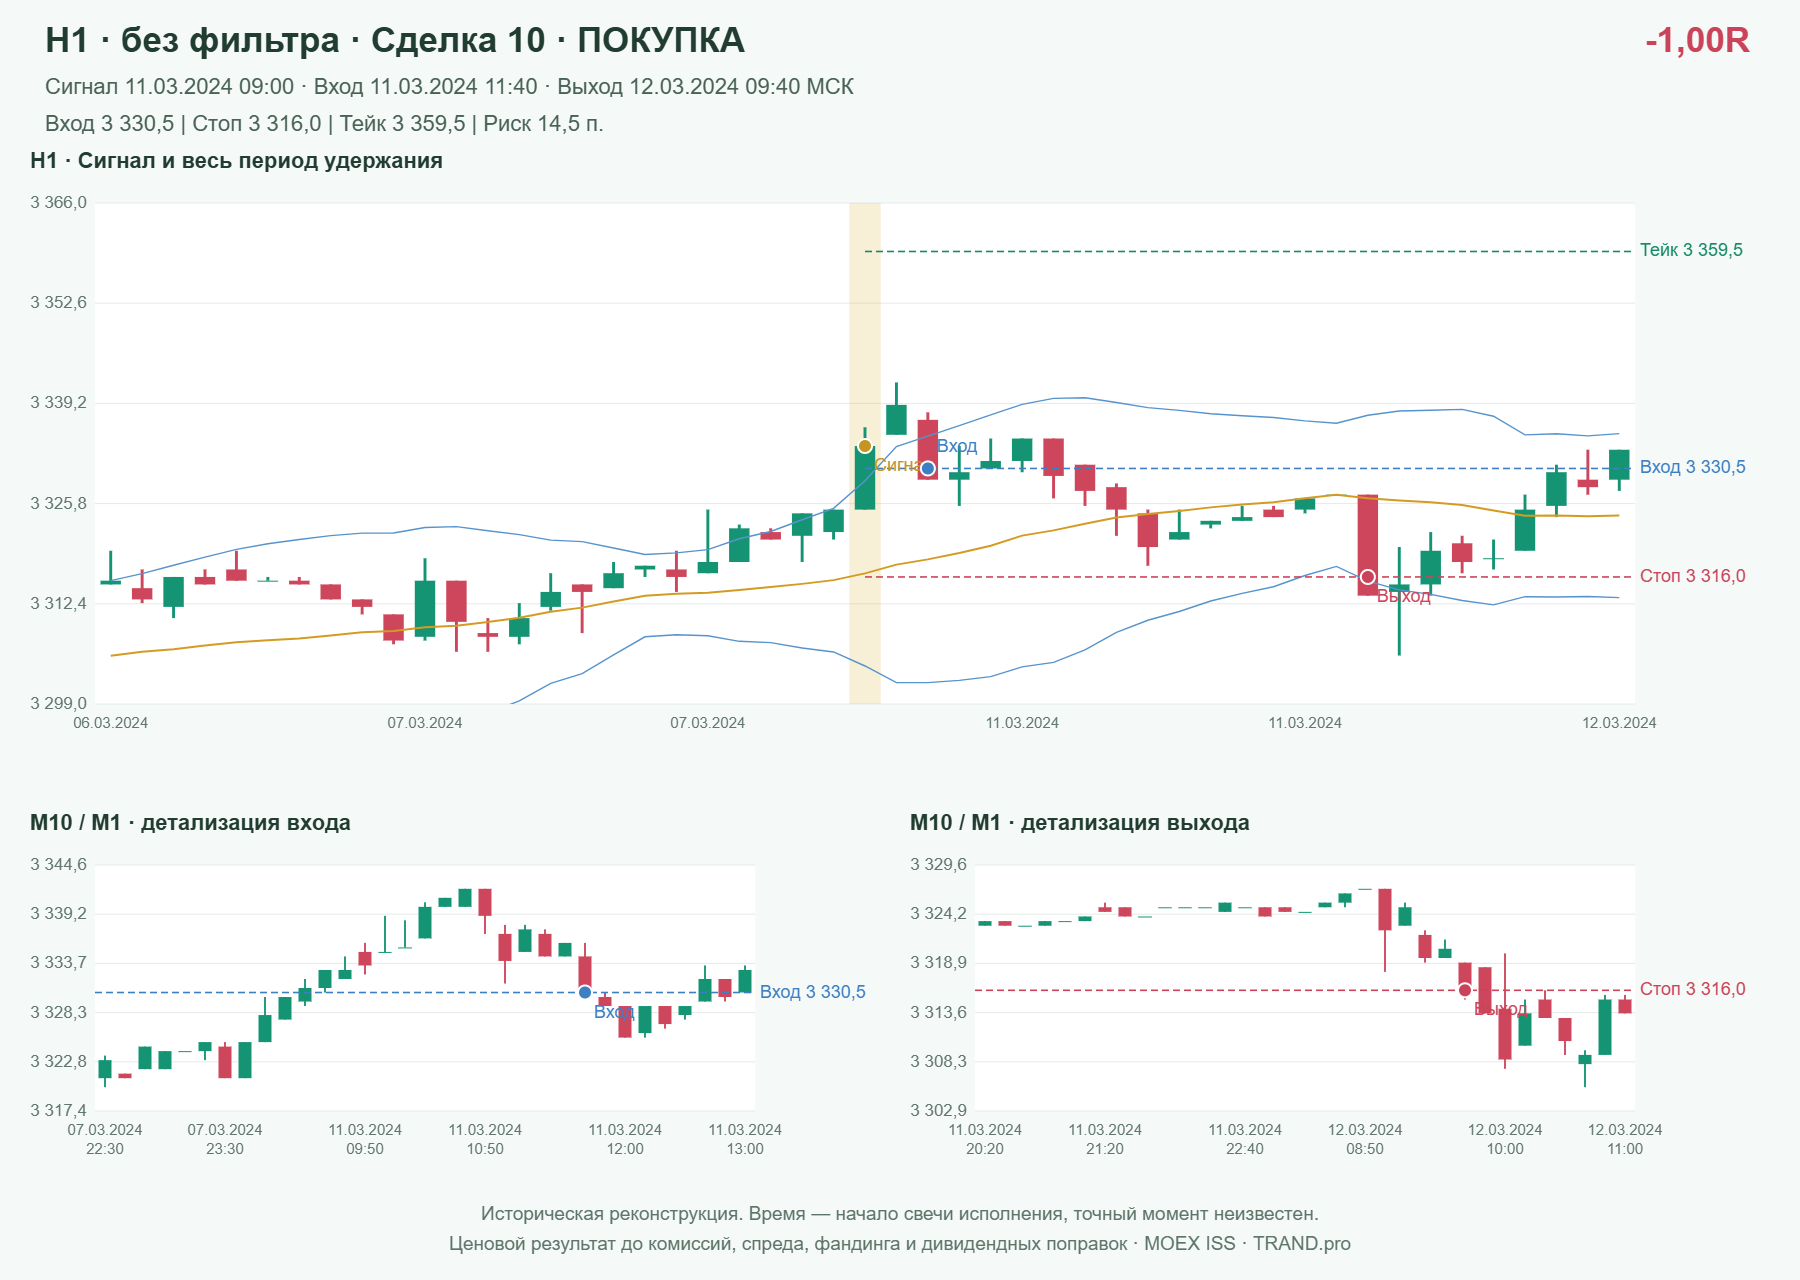Viewport: 1800px width, 1280px height.
Task: Click the H1 price axis label 3 325,8
Action: pos(58,504)
